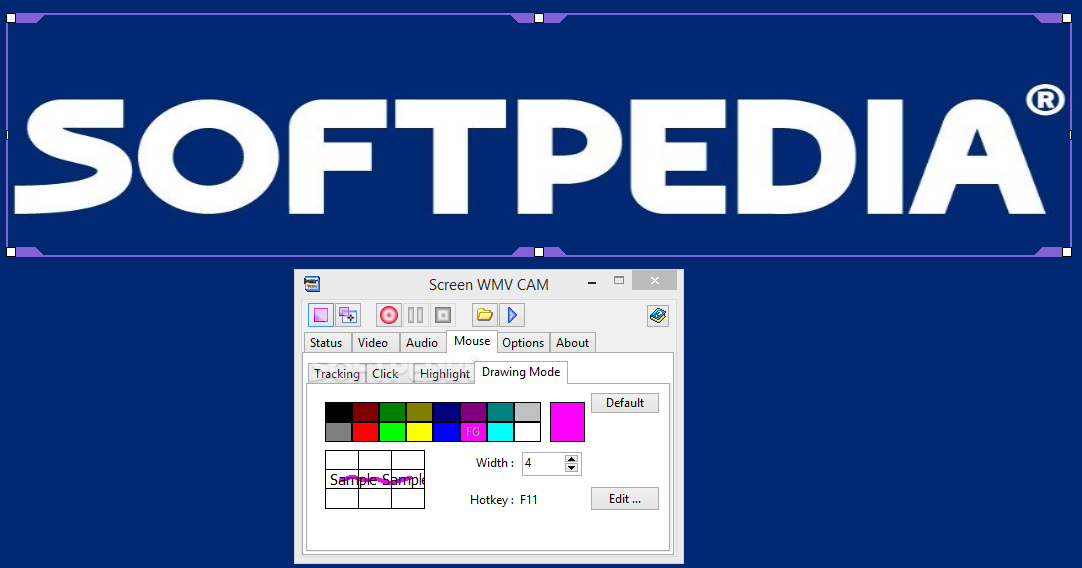The width and height of the screenshot is (1082, 568).
Task: Go to the Options tab
Action: click(523, 343)
